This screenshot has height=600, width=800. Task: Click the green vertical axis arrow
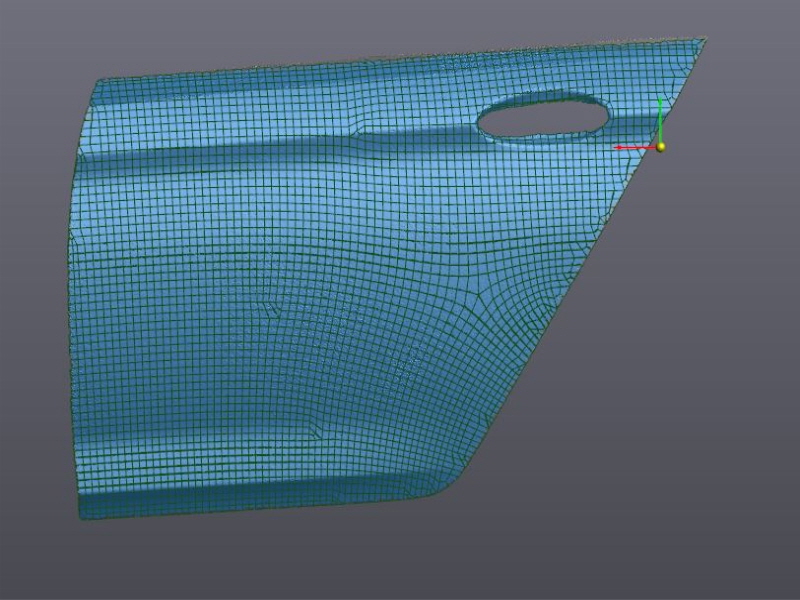click(660, 119)
